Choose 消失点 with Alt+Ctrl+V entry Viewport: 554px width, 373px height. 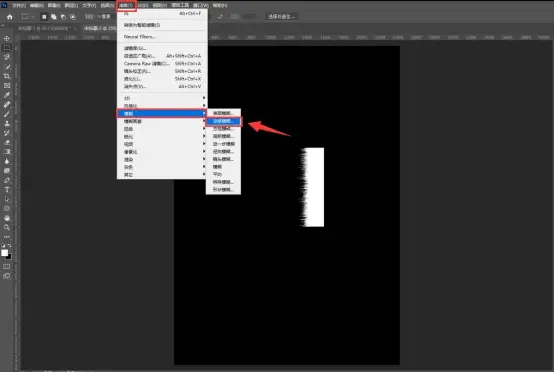pos(162,87)
